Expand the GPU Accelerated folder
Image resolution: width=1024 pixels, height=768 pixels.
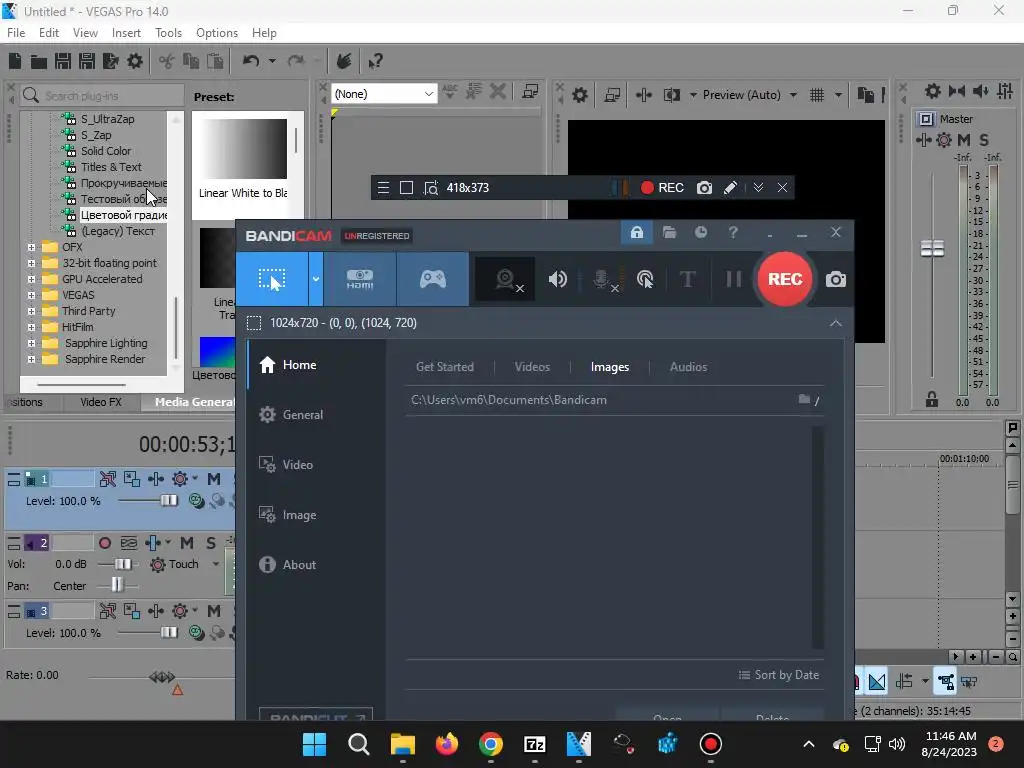coord(31,280)
